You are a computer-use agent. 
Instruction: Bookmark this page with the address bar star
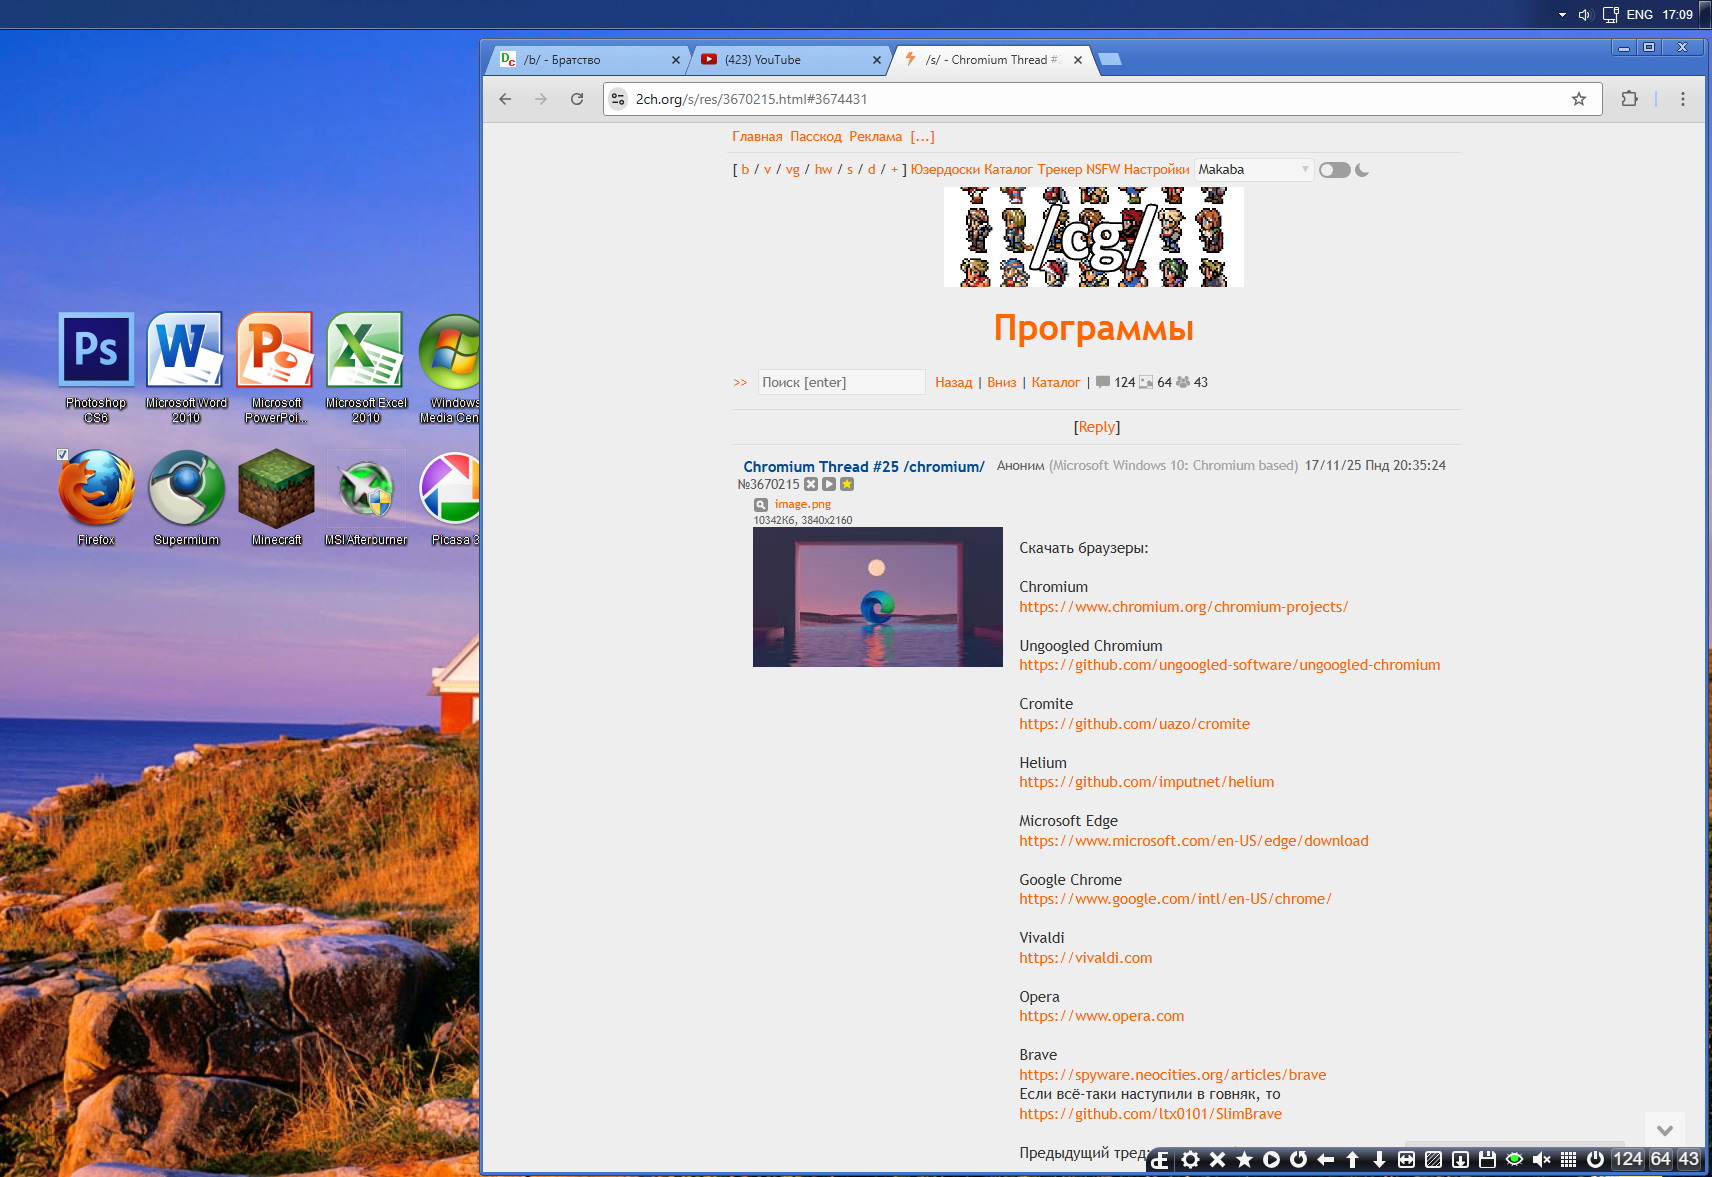[x=1579, y=99]
